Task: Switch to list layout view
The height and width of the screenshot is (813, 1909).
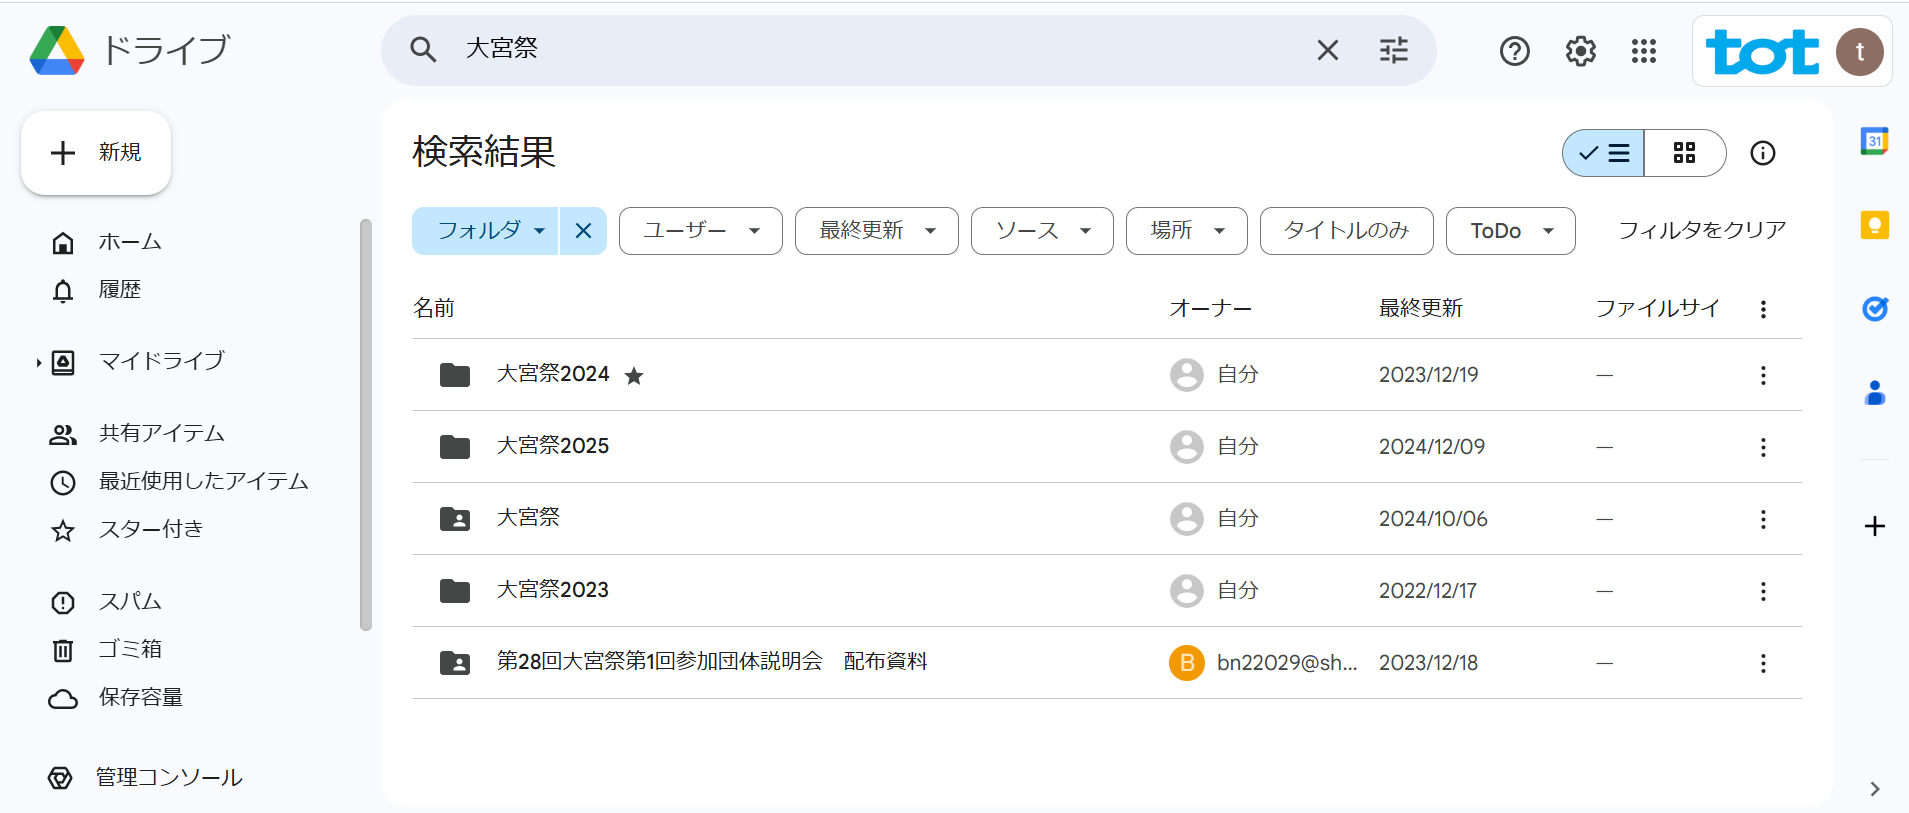Action: (1604, 153)
